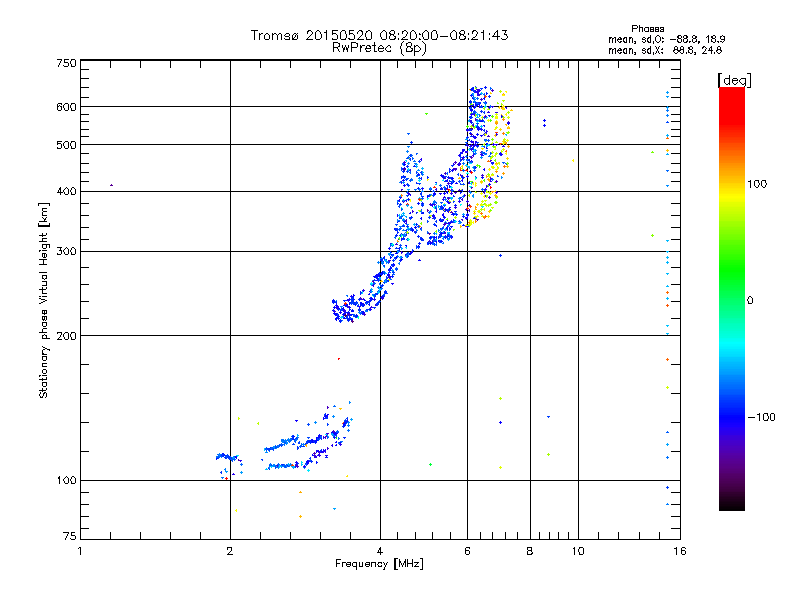Click the 200 km height tick label
Screen dimensions: 800x600
coord(66,336)
